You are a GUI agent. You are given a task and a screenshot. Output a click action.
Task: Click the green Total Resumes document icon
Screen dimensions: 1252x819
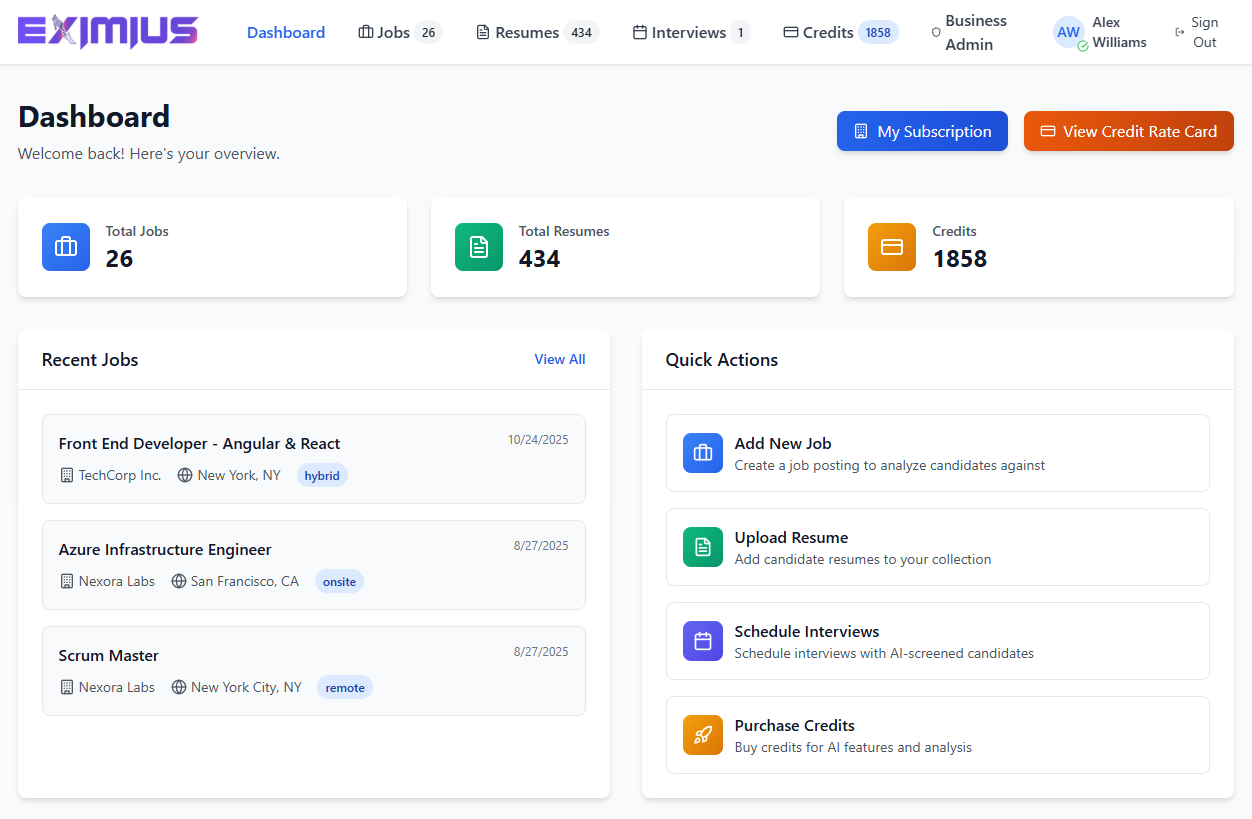click(479, 247)
